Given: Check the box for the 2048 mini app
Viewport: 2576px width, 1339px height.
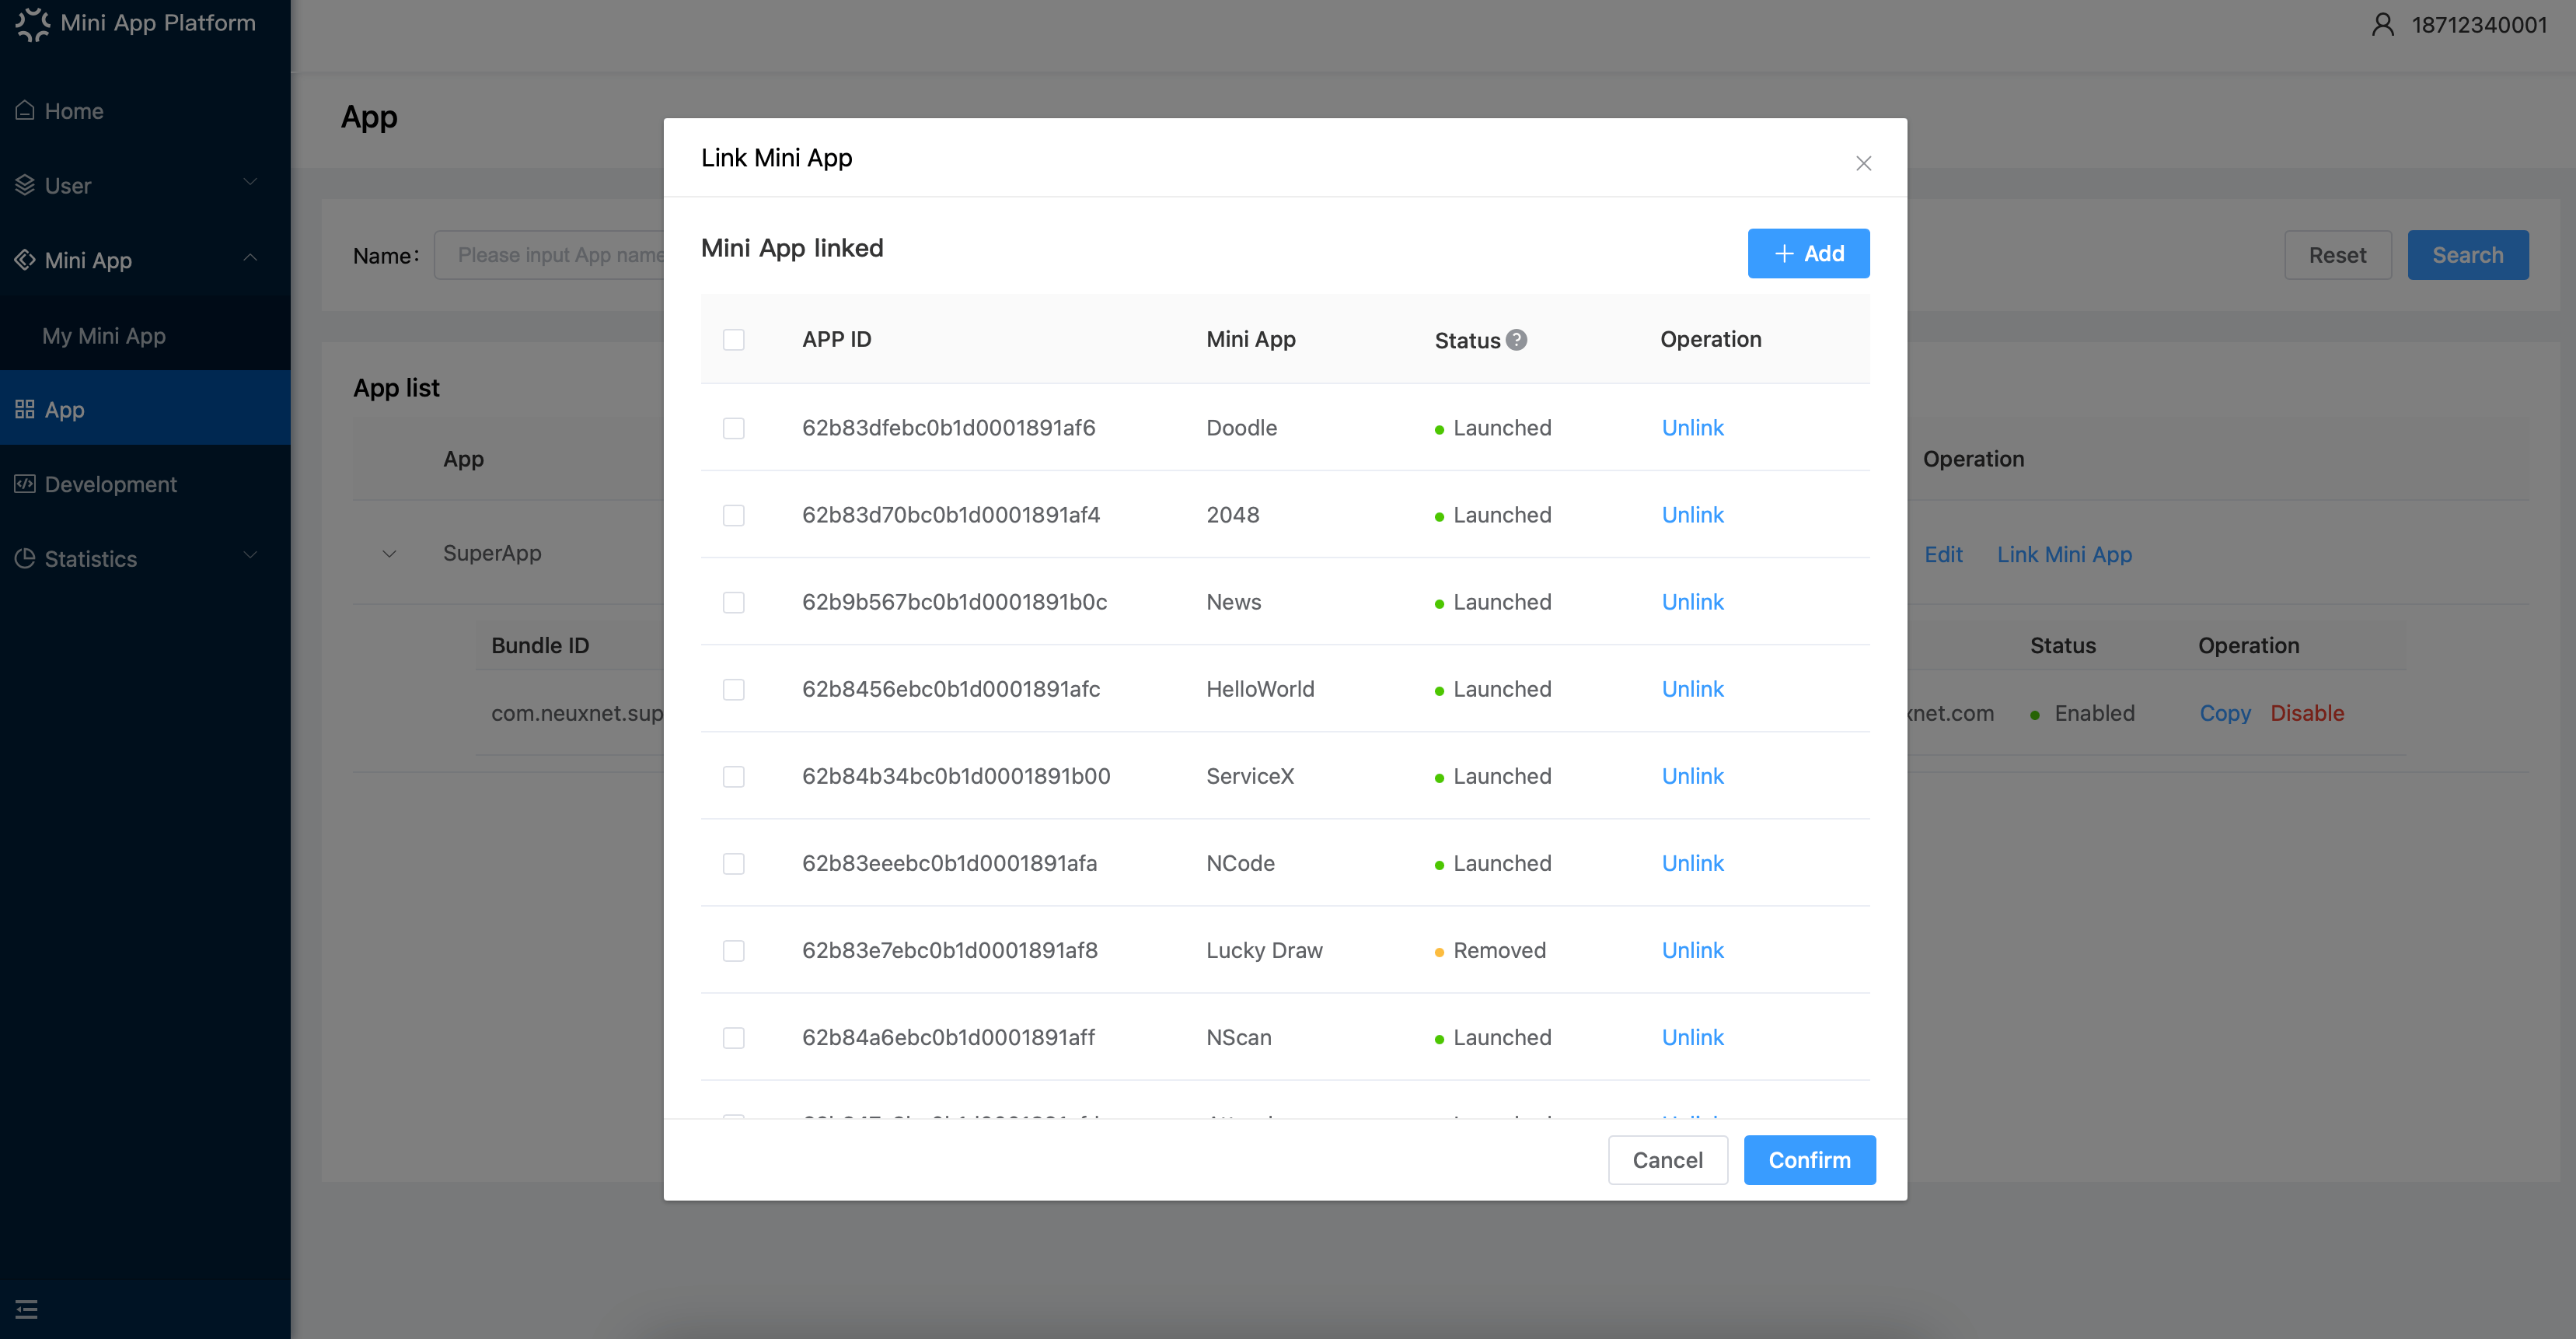Looking at the screenshot, I should pyautogui.click(x=734, y=515).
